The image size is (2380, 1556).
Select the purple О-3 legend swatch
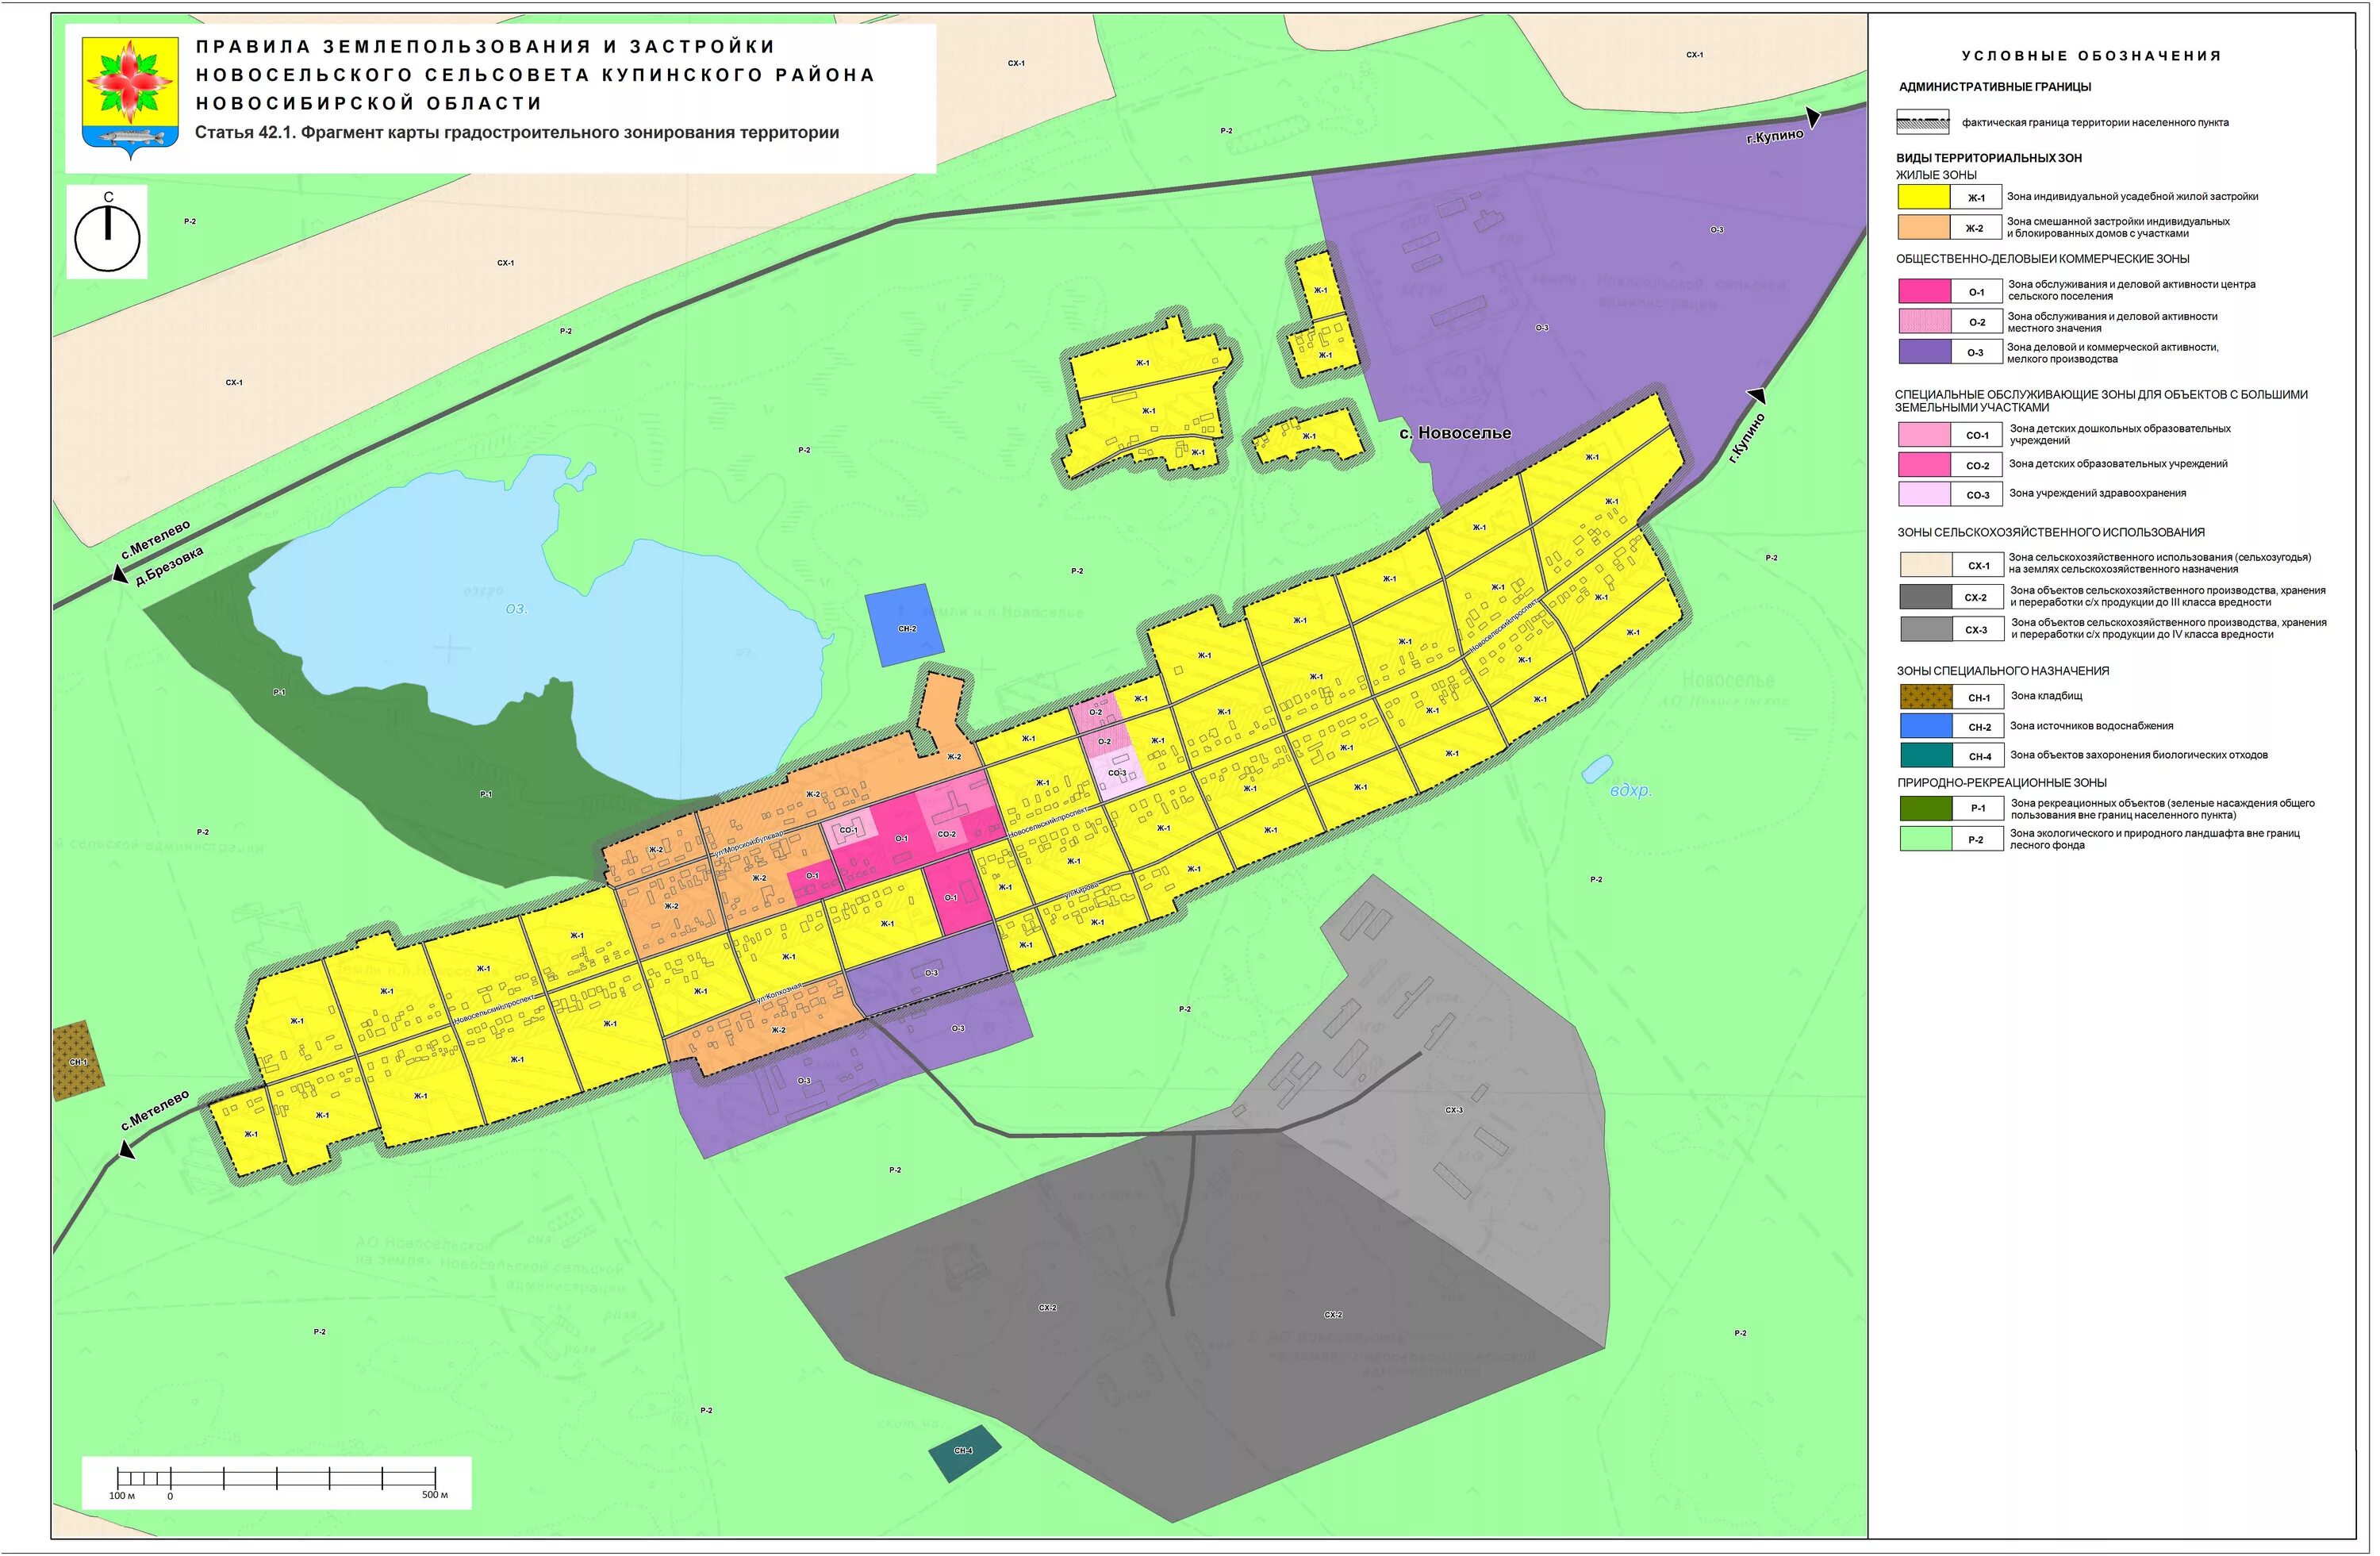pyautogui.click(x=1925, y=352)
